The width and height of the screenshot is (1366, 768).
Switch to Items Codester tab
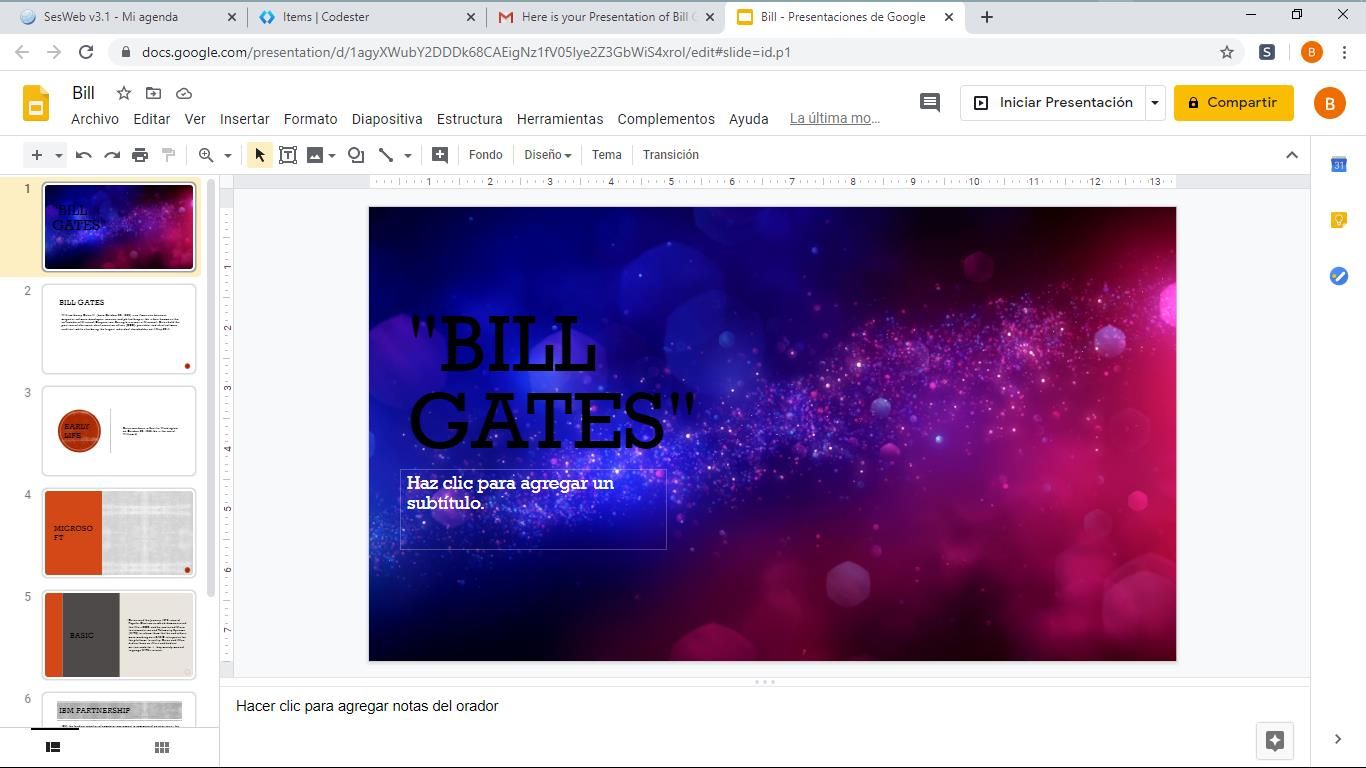tap(367, 17)
